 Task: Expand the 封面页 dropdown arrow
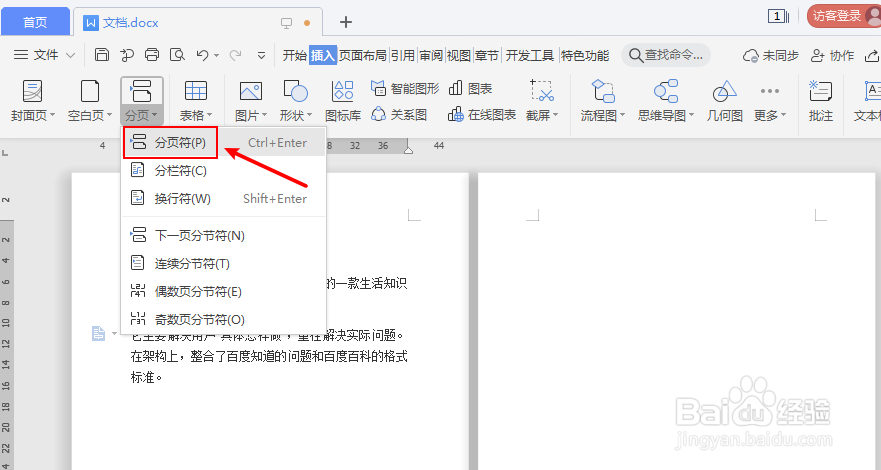click(52, 115)
